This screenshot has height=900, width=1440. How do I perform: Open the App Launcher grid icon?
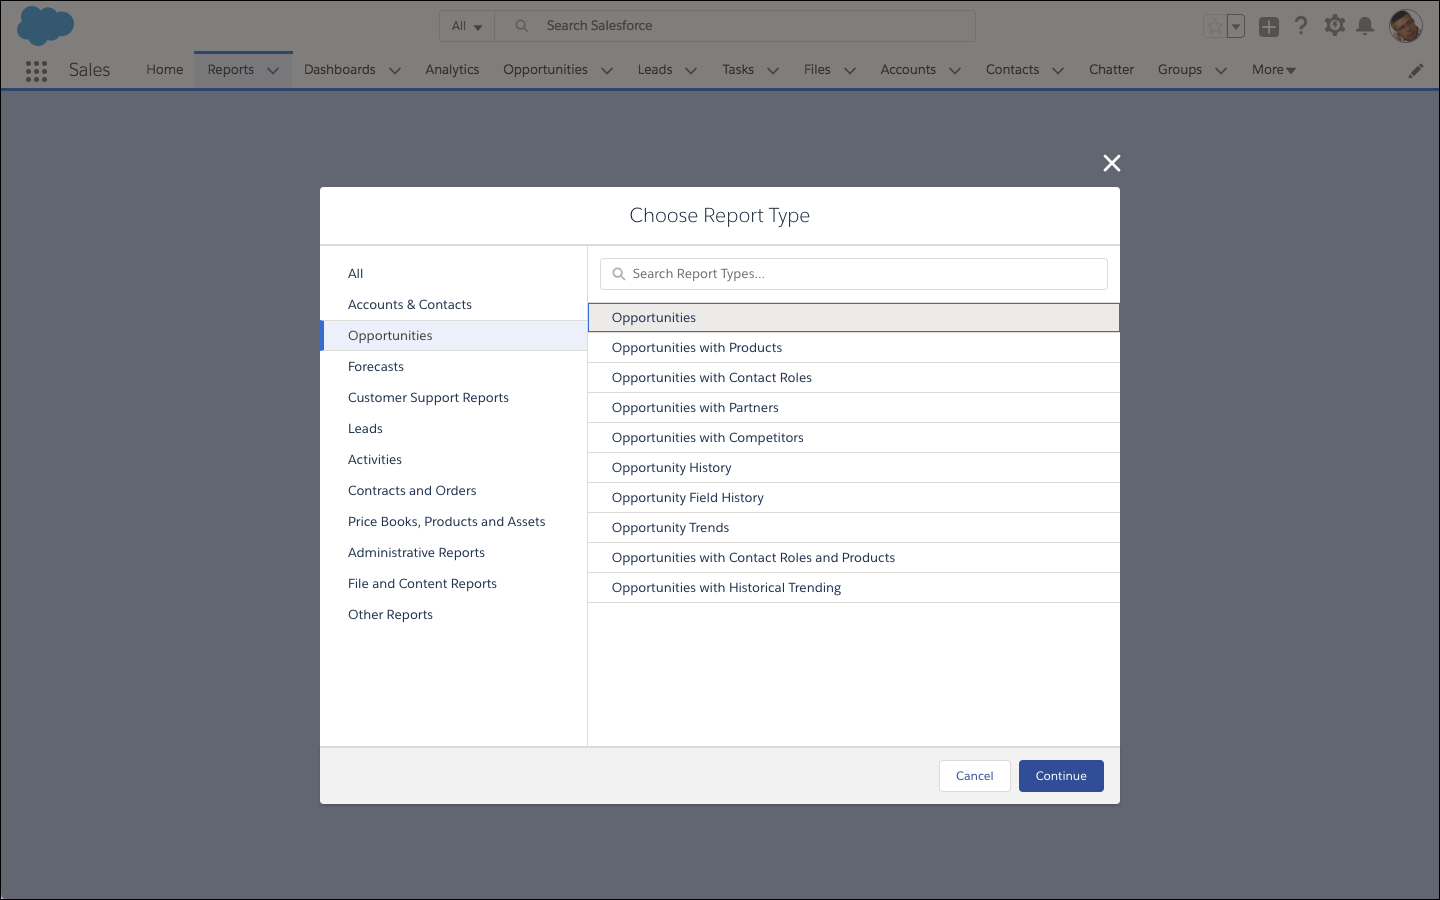pos(36,70)
